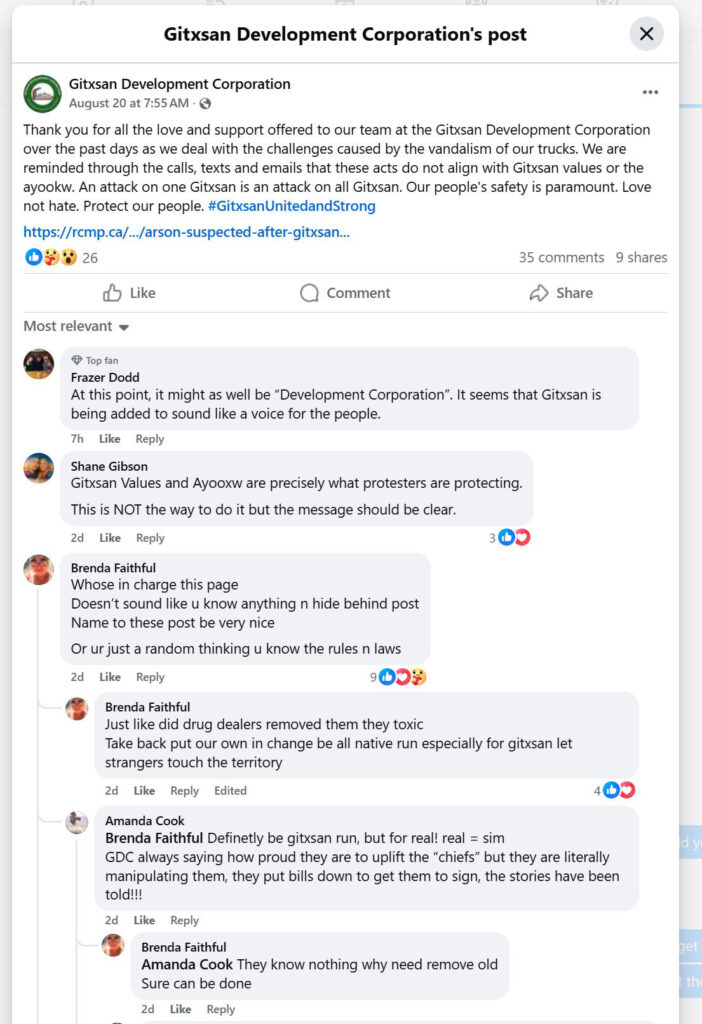Like the Gitxsan Development Corporation post

click(x=130, y=293)
